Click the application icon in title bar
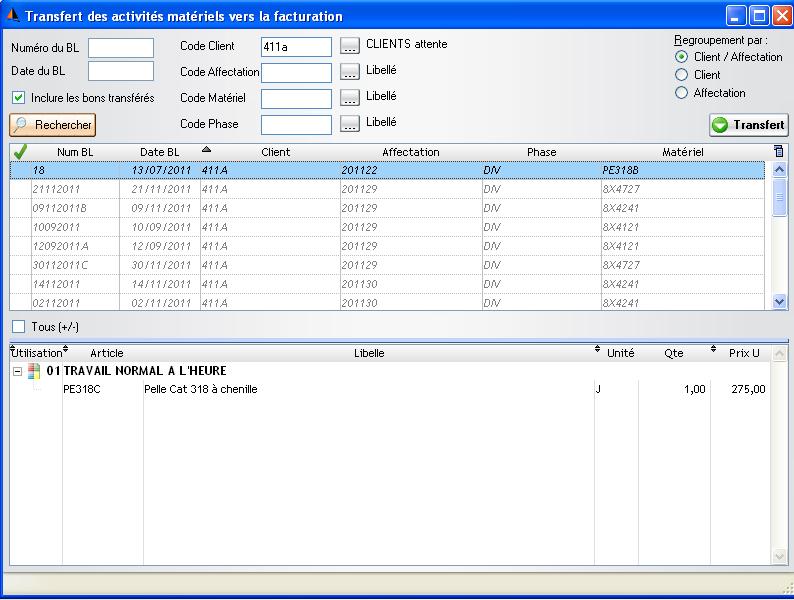794x600 pixels. (x=12, y=16)
